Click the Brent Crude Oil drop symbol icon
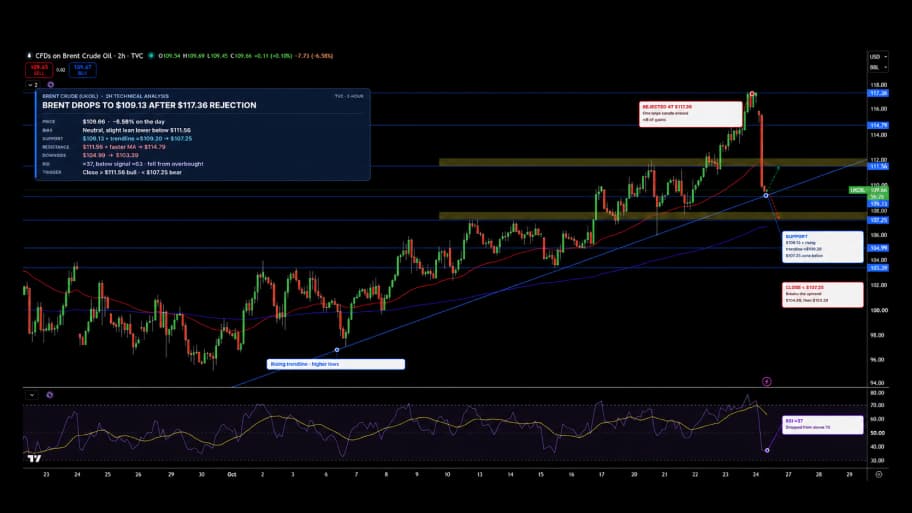The width and height of the screenshot is (912, 513). [29, 56]
